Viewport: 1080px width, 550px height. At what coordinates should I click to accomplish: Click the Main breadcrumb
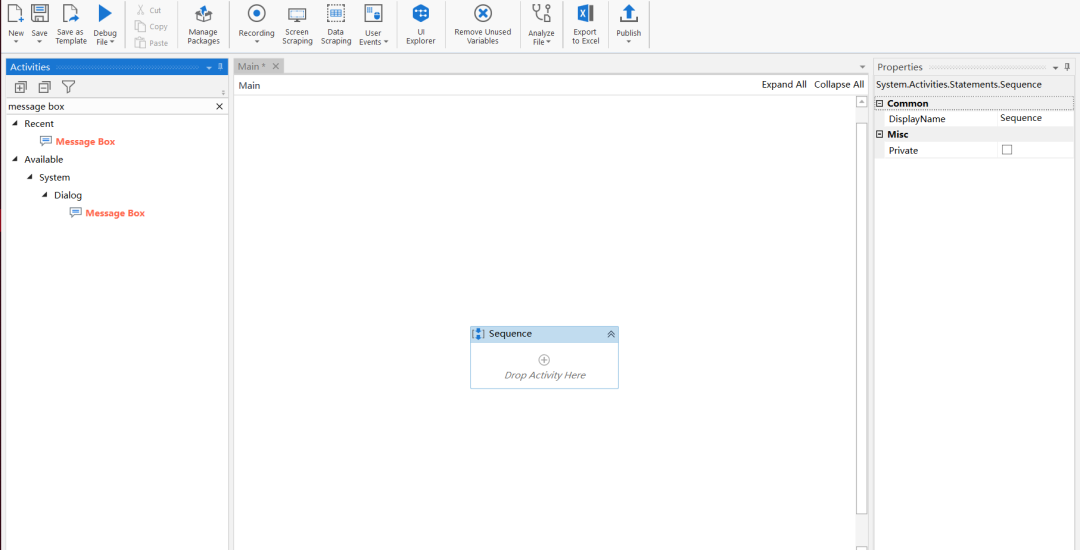[249, 85]
